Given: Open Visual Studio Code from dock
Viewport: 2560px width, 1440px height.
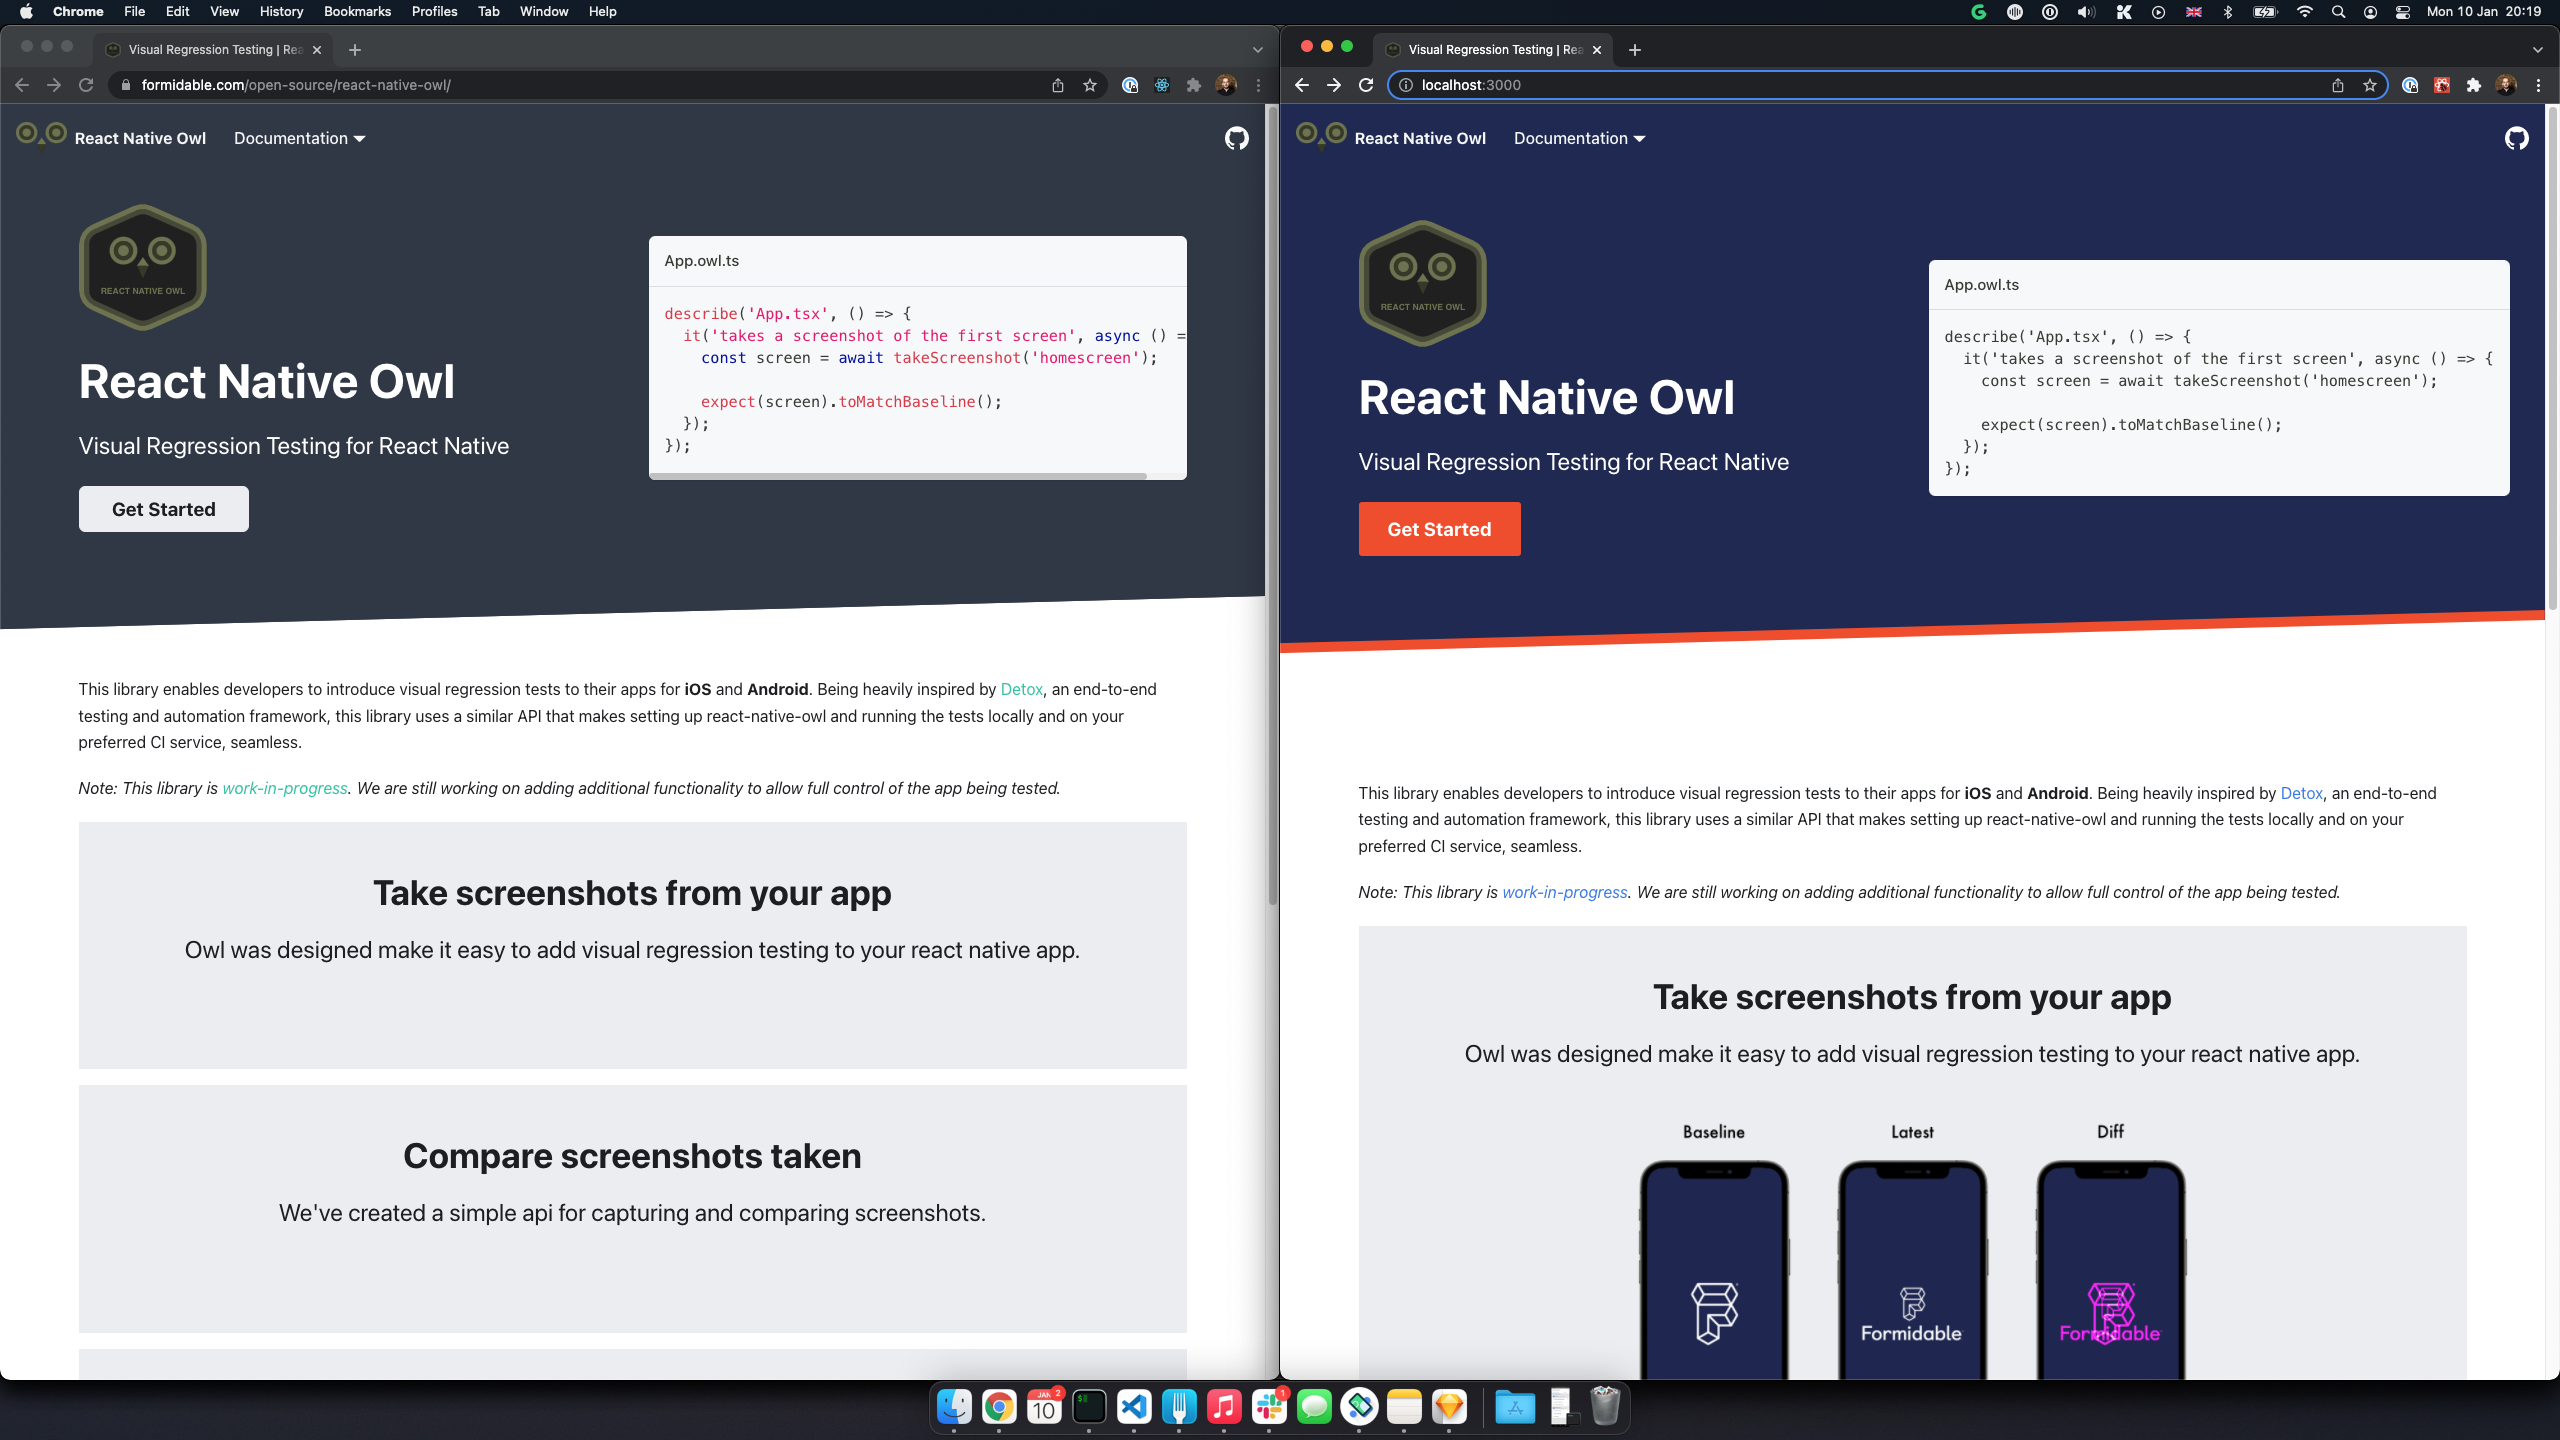Looking at the screenshot, I should point(1134,1408).
